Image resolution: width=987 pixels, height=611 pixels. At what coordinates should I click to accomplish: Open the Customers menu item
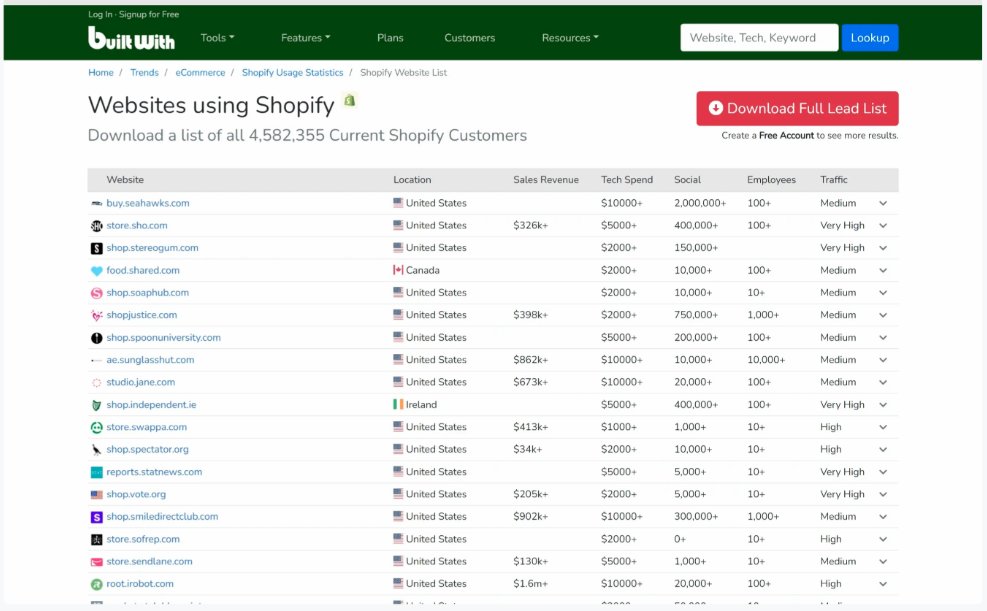point(470,38)
